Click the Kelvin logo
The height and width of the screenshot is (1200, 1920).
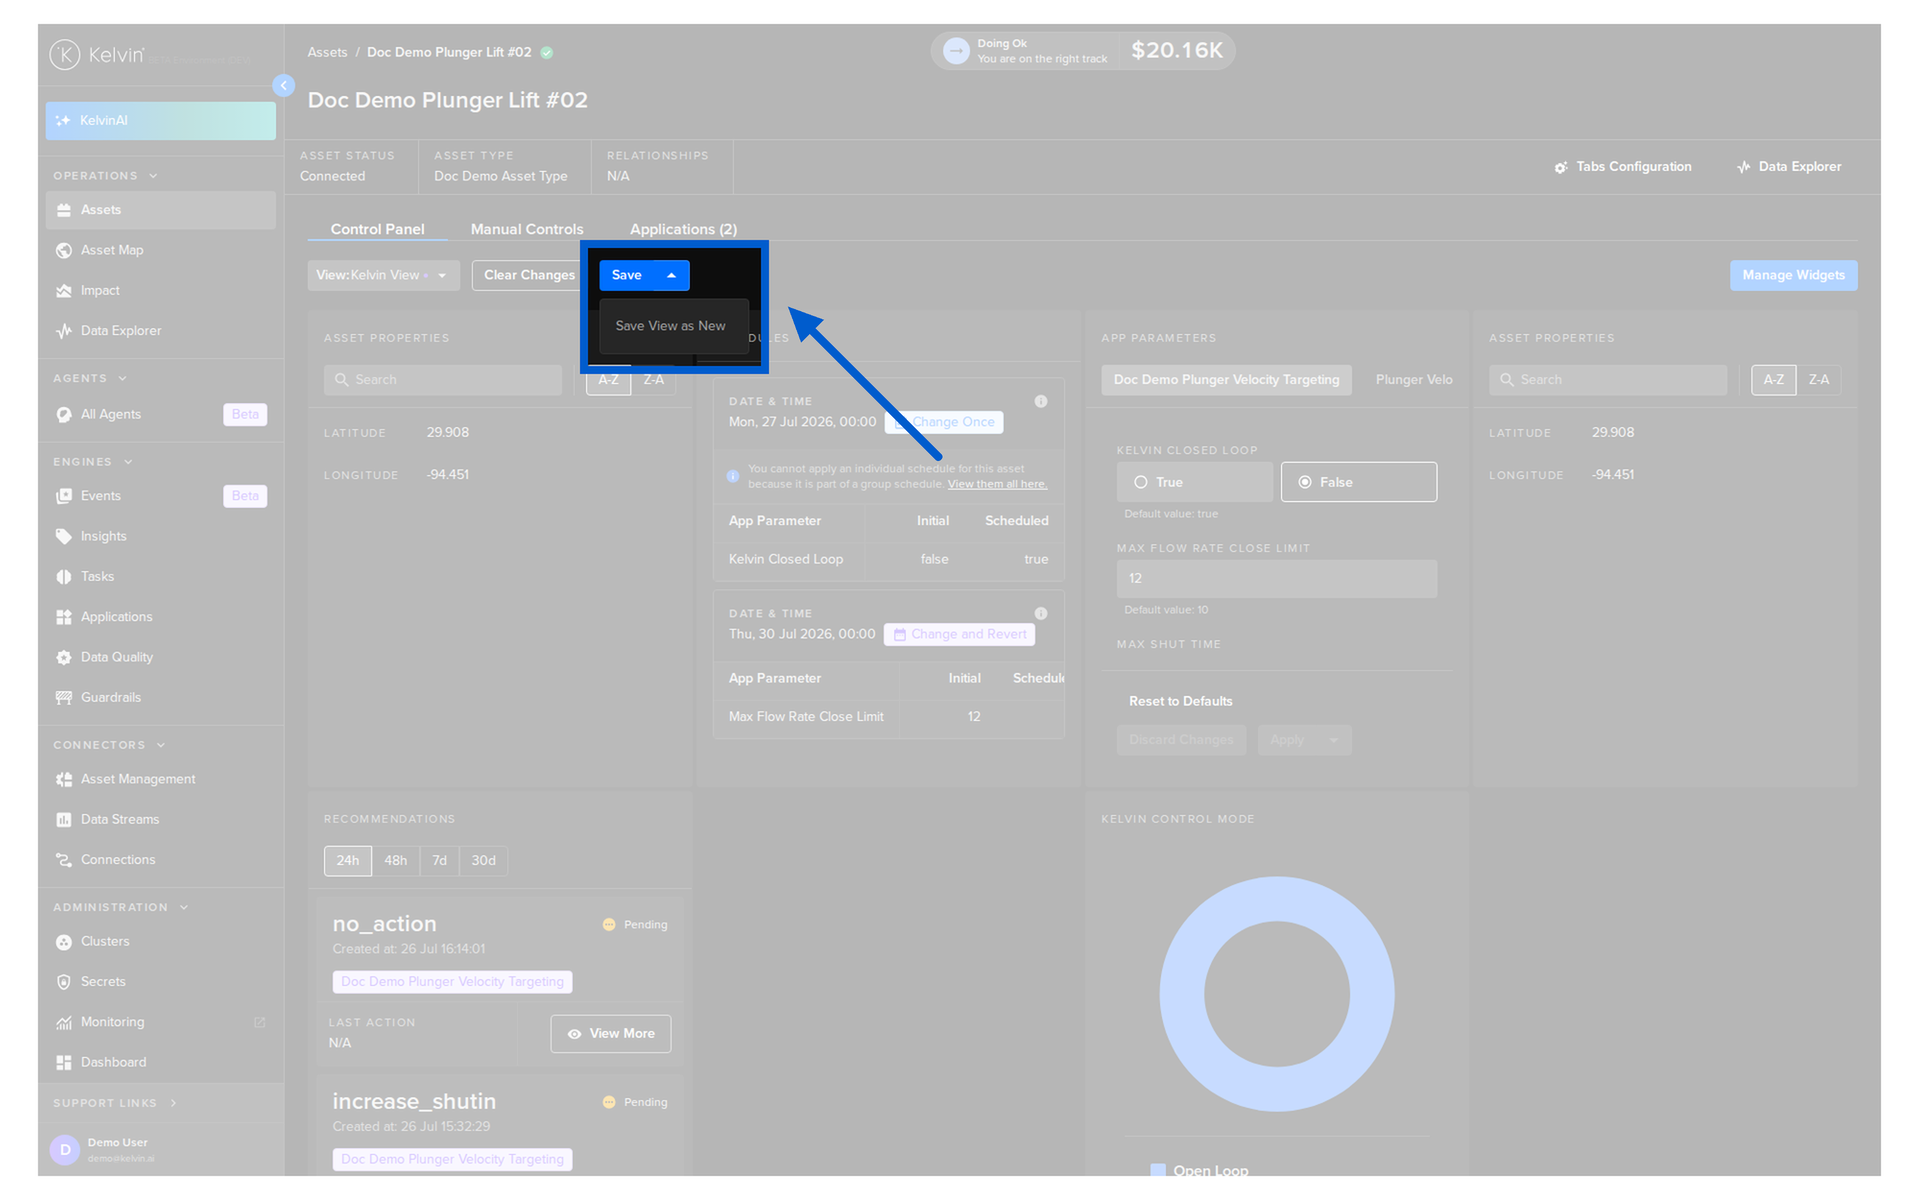[97, 54]
